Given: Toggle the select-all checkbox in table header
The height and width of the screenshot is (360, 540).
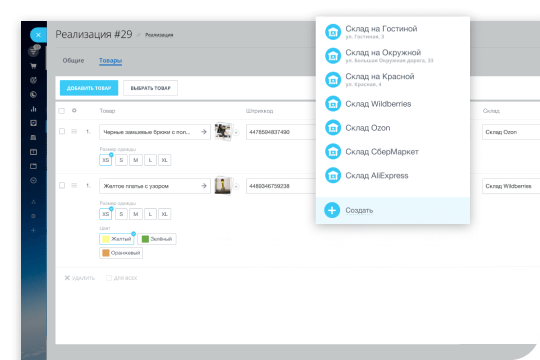Looking at the screenshot, I should coord(62,111).
